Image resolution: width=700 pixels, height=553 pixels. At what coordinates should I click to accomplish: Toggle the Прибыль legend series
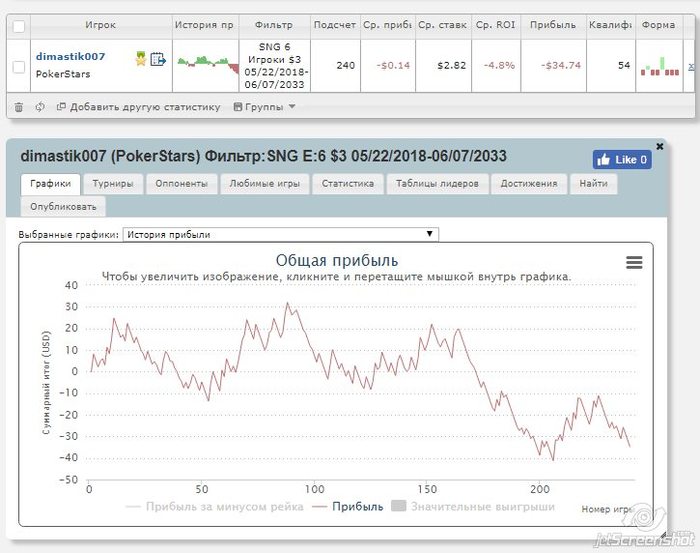tap(348, 507)
